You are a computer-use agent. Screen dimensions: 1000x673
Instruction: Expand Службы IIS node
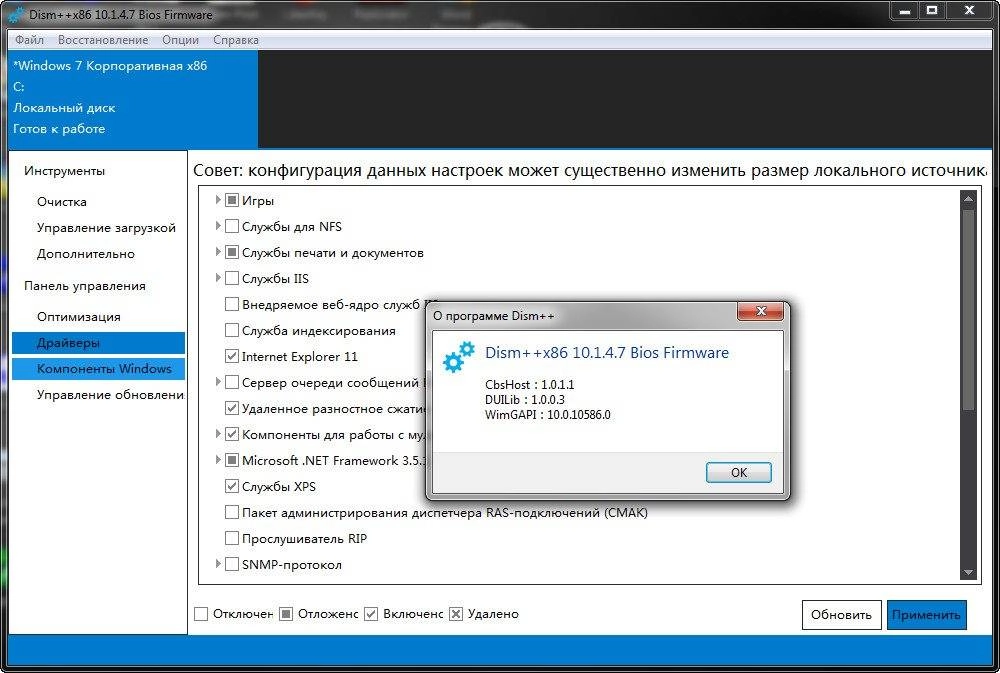pos(217,277)
